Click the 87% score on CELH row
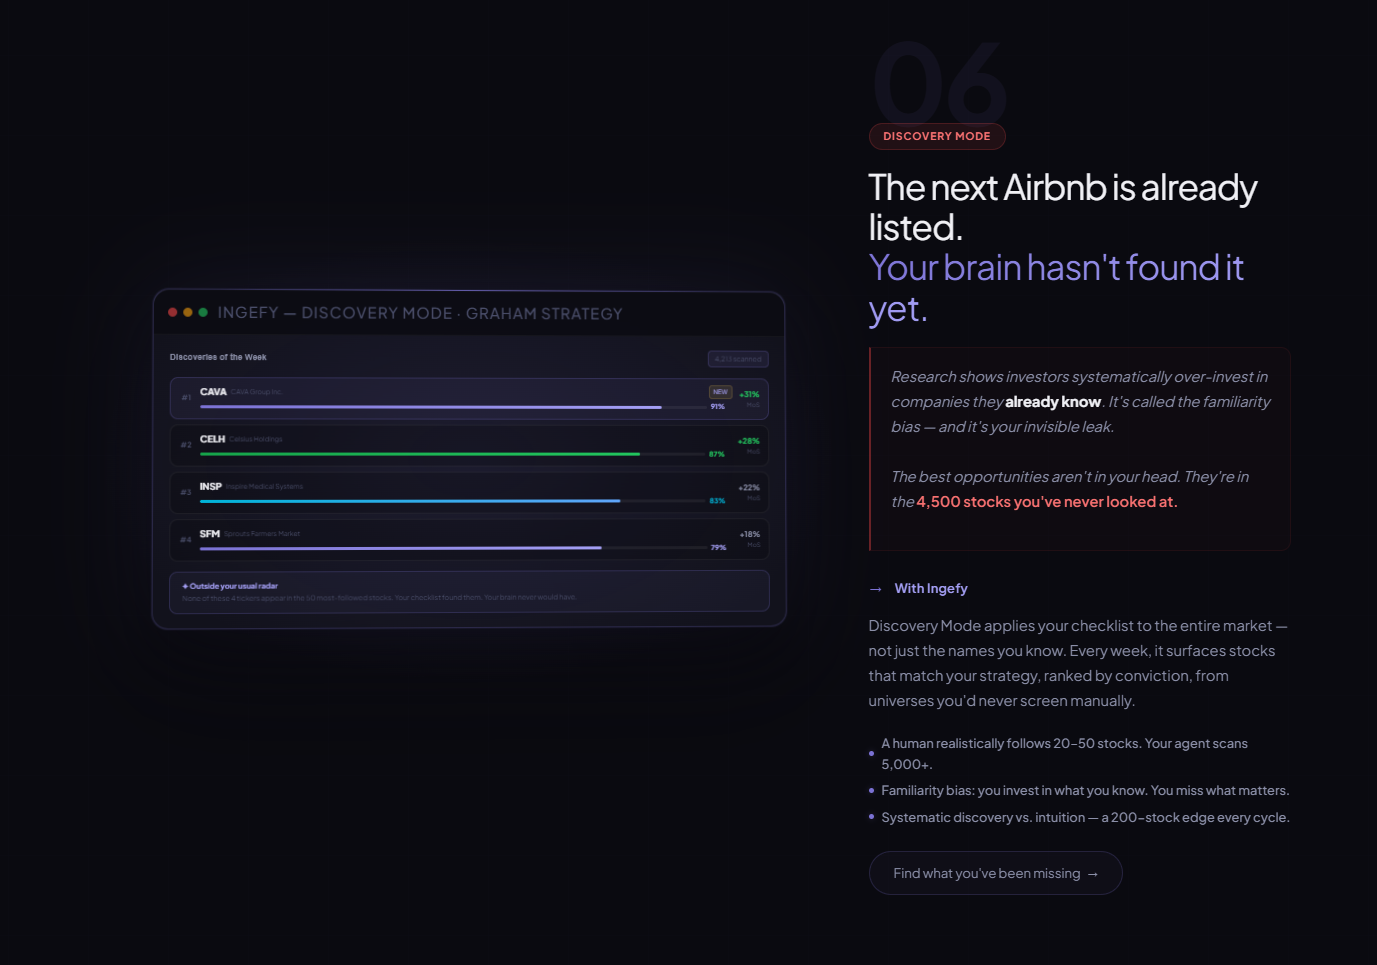 [x=717, y=454]
